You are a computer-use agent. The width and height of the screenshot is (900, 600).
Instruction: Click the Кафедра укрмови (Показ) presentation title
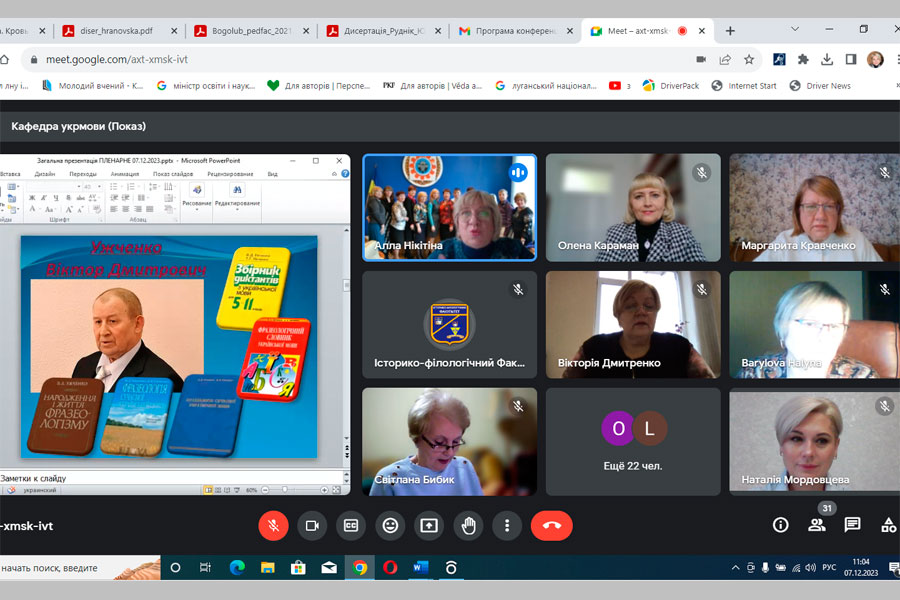coord(79,126)
